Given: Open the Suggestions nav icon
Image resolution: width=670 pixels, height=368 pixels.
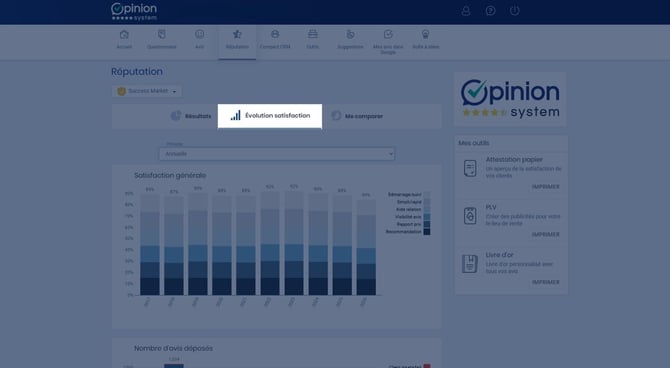Looking at the screenshot, I should tap(350, 34).
